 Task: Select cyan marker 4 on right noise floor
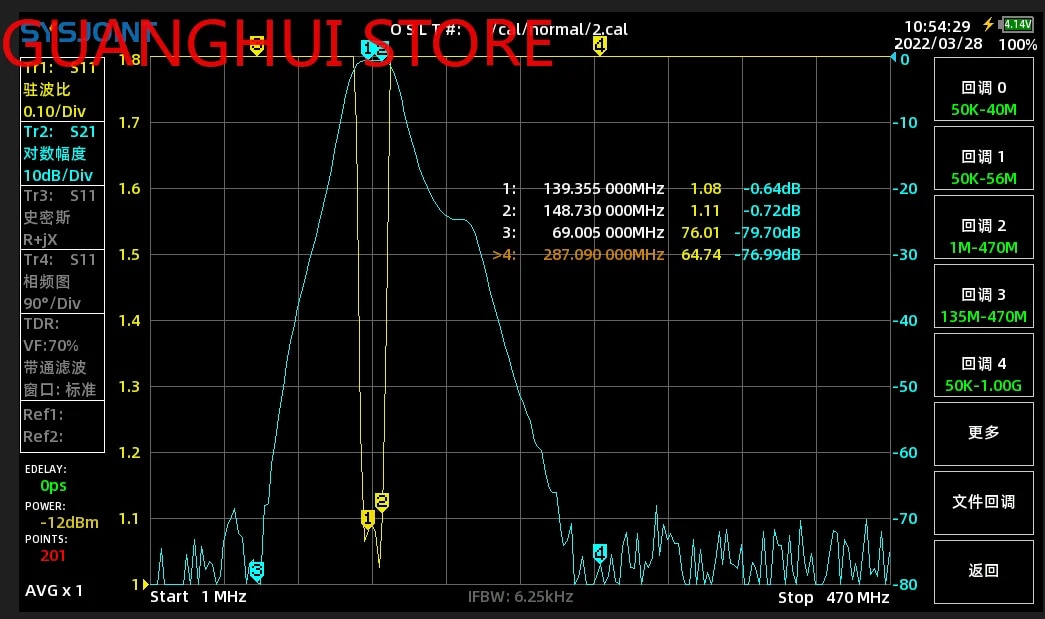click(600, 552)
